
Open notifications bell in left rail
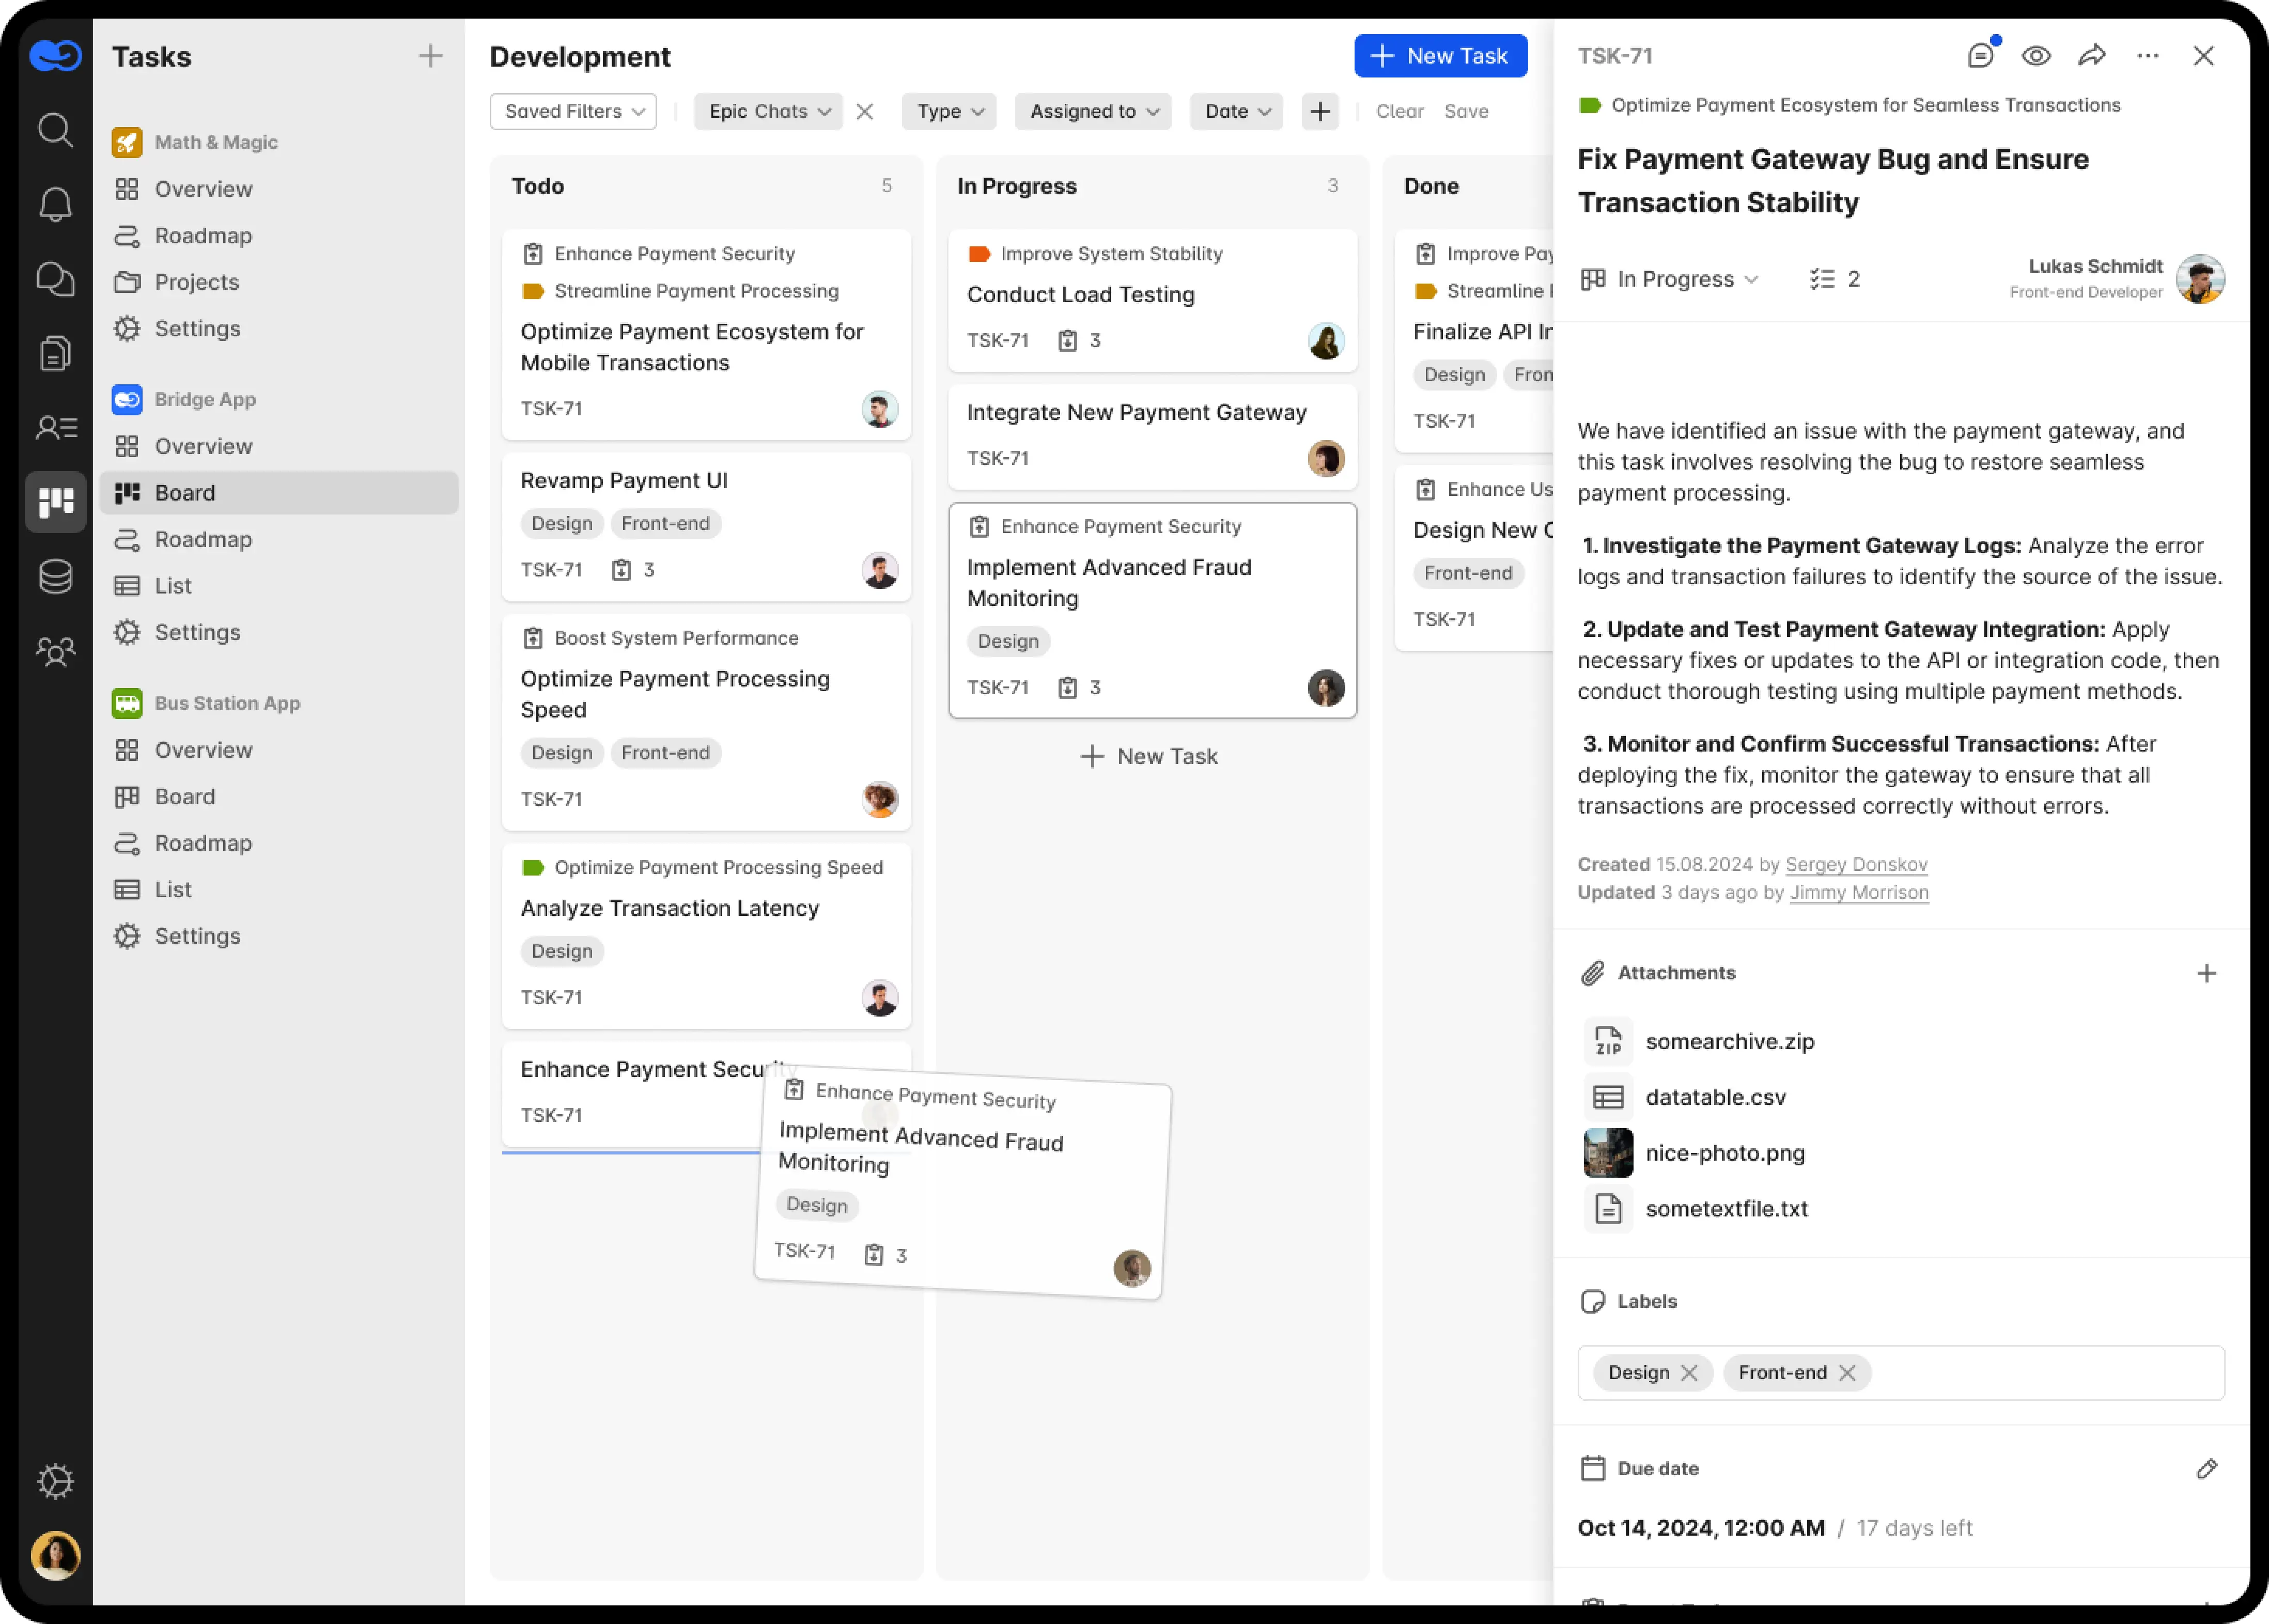[55, 205]
